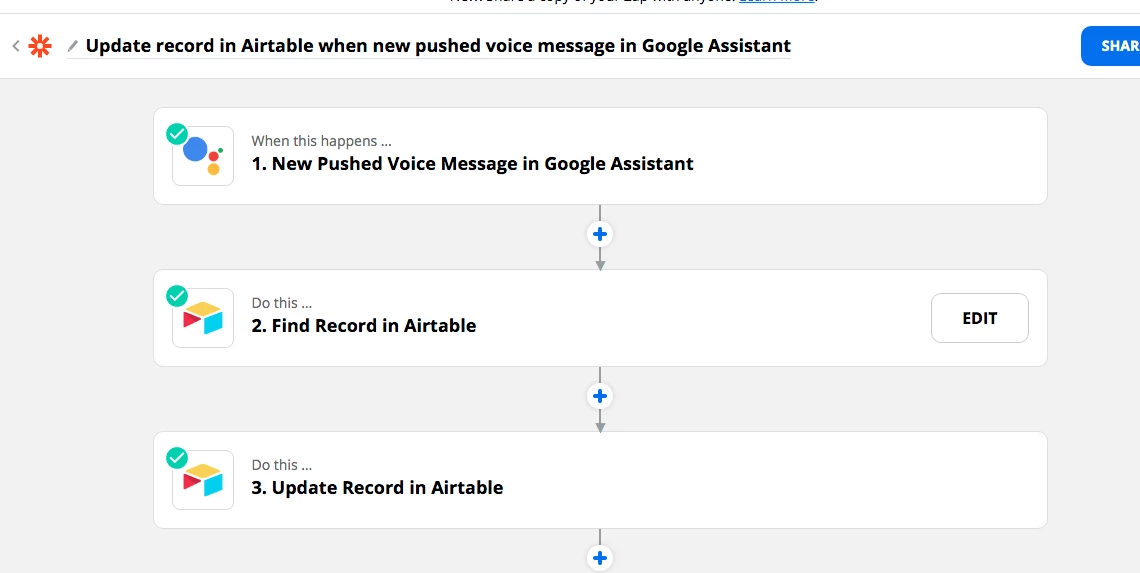Open the Learn more link at top
Screen dimensions: 1140x573
(x=776, y=1)
